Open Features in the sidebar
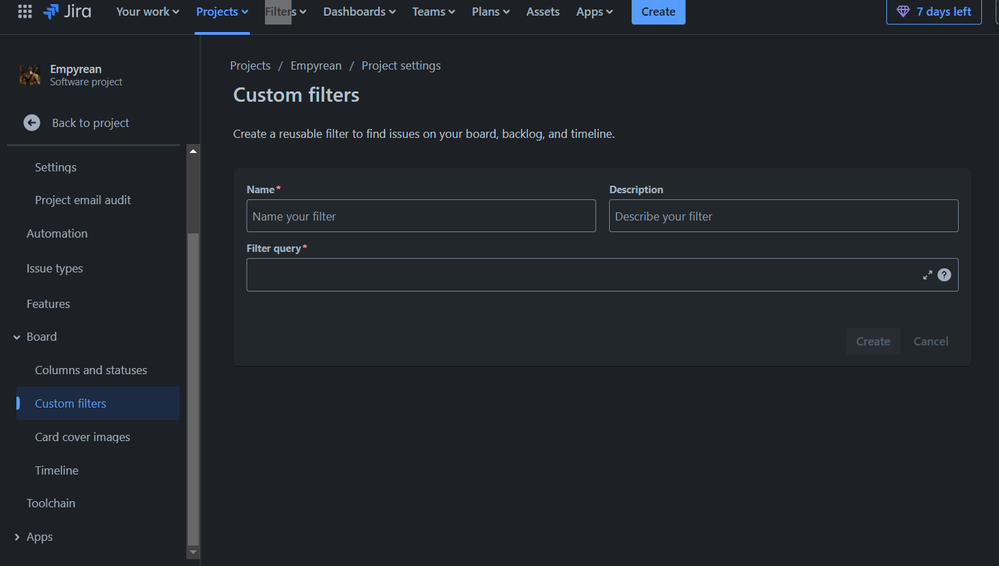Screen dimensions: 999x566 click(48, 304)
